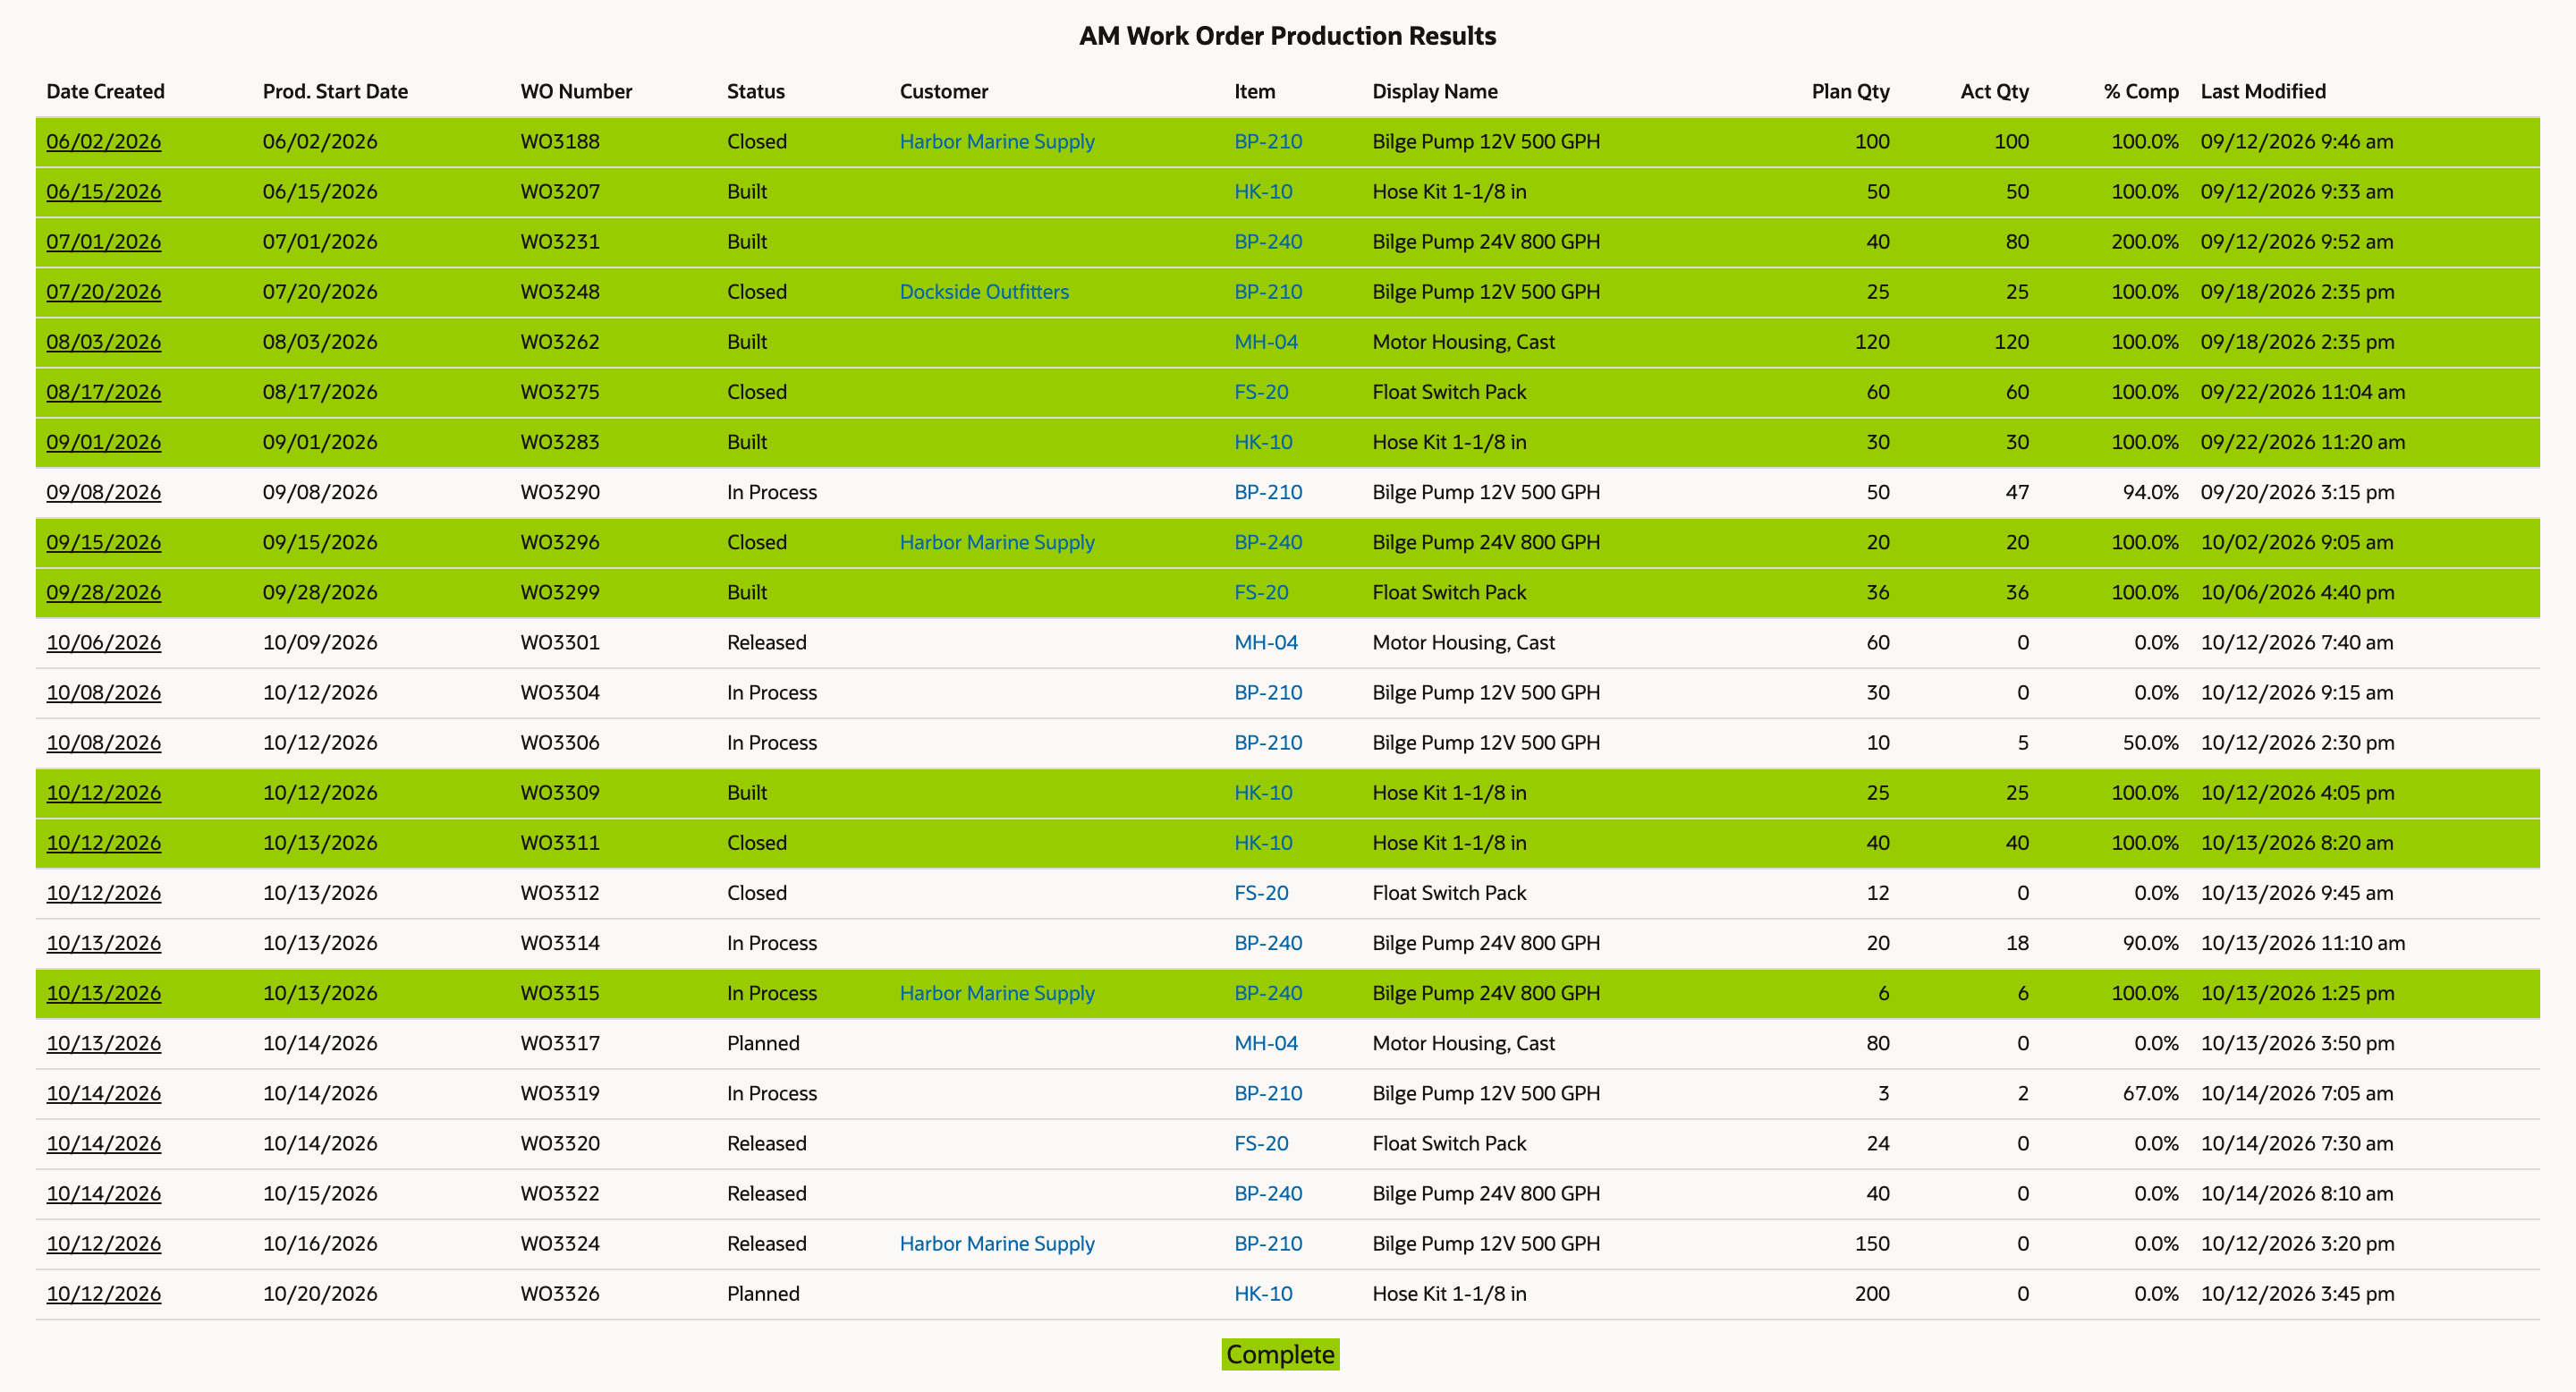This screenshot has height=1392, width=2576.
Task: Open item HK-10 in the WO3326 row
Action: tap(1263, 1293)
